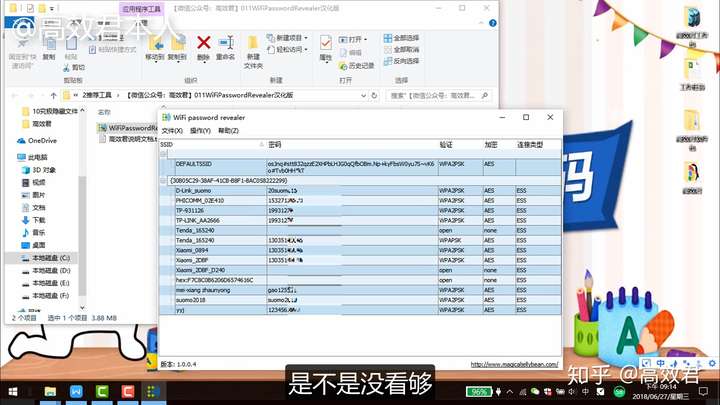Open 3D 对象 in the navigation pane
Screen dimensions: 720x405
[39, 170]
